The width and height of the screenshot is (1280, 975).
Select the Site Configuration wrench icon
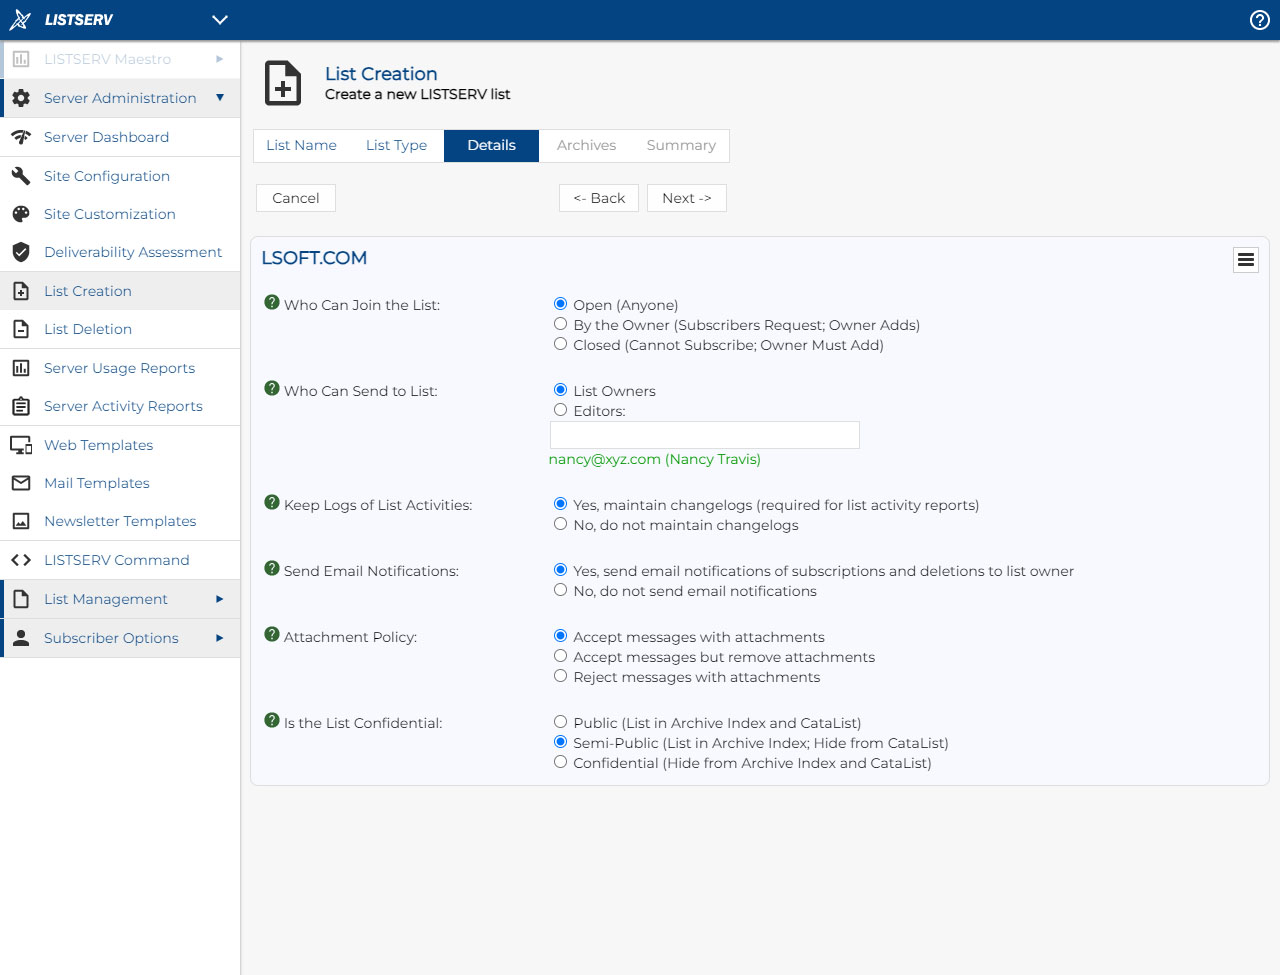pos(21,175)
